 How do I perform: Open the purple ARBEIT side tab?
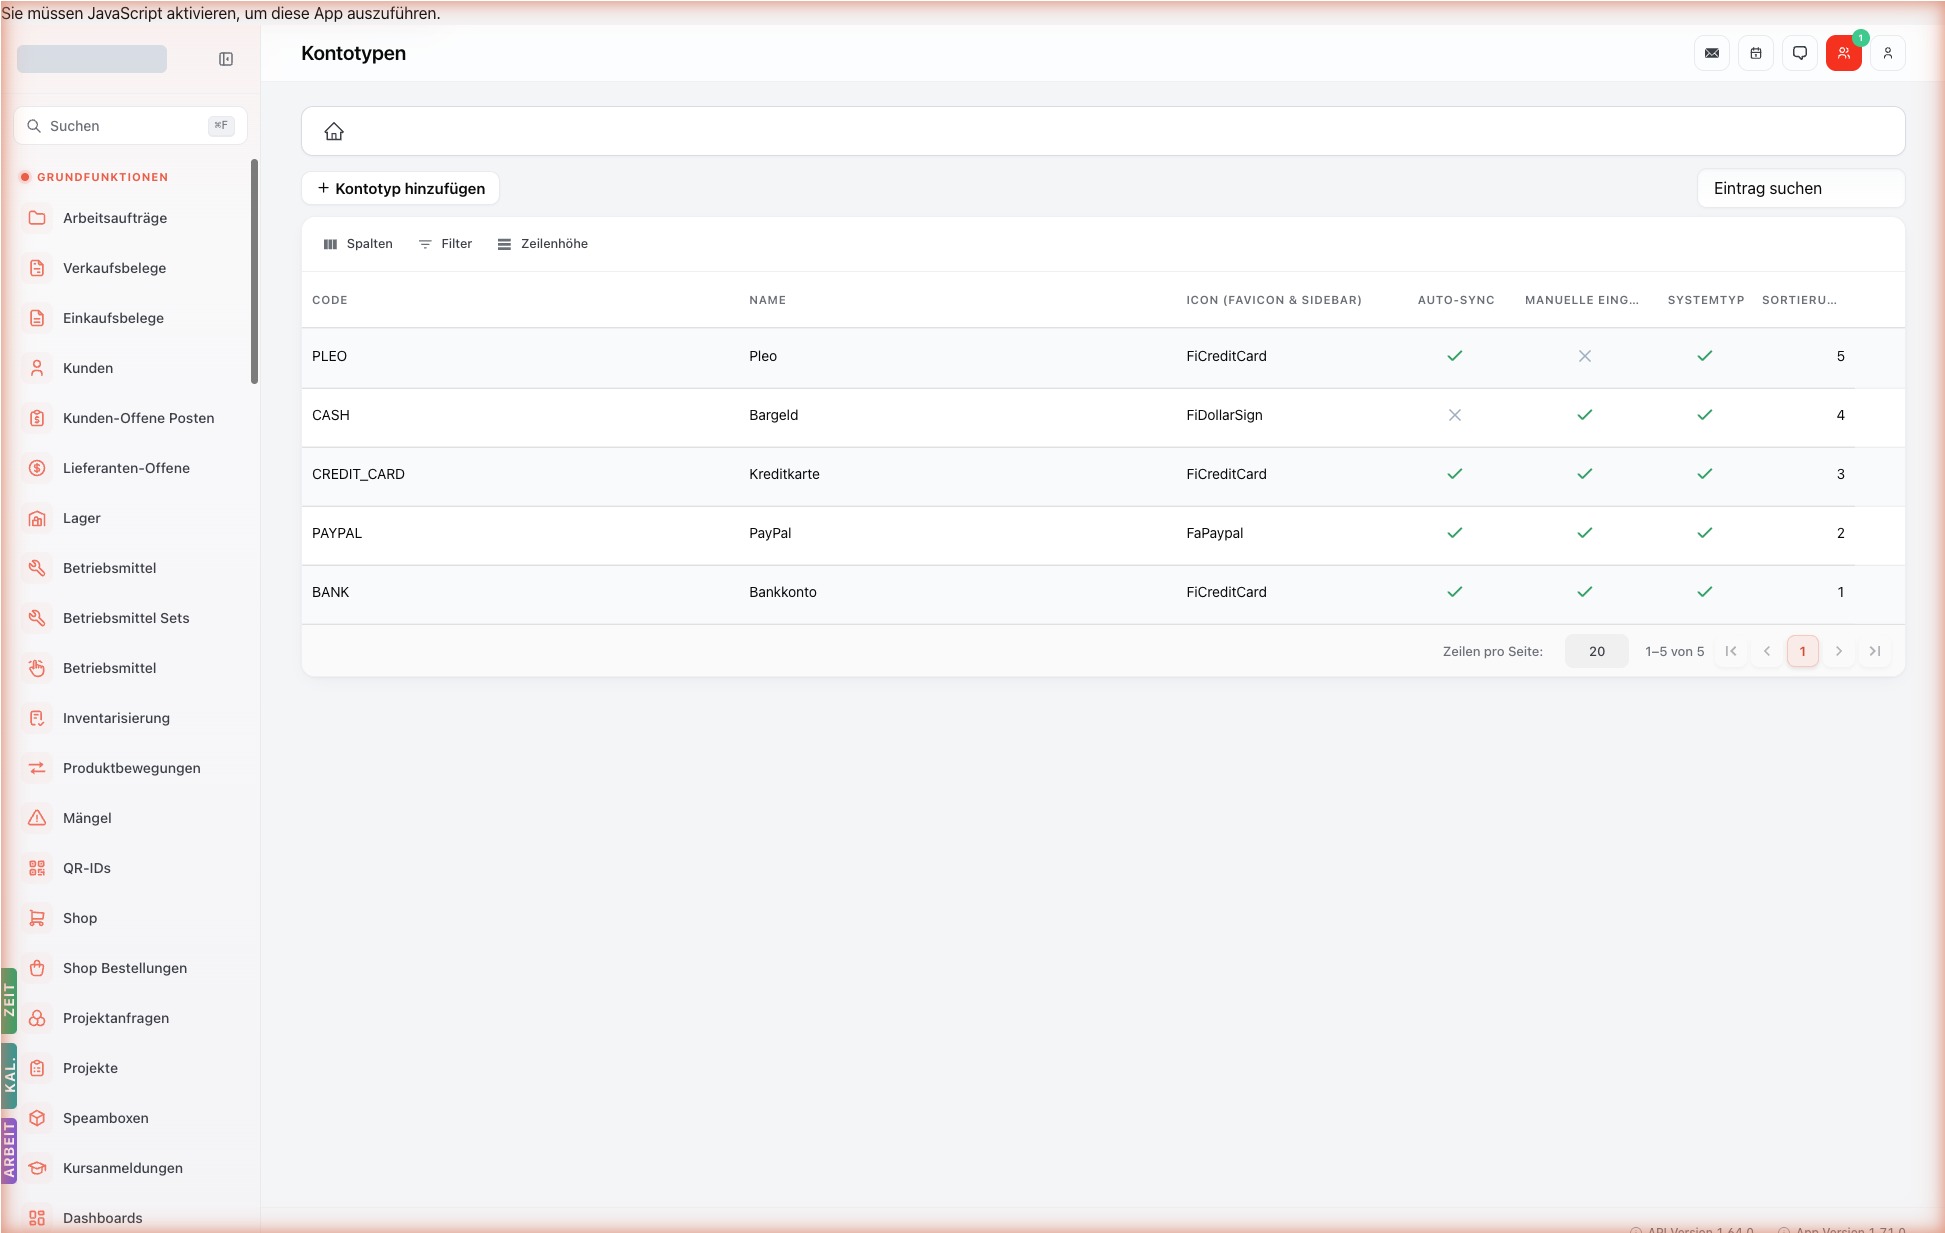[x=9, y=1150]
